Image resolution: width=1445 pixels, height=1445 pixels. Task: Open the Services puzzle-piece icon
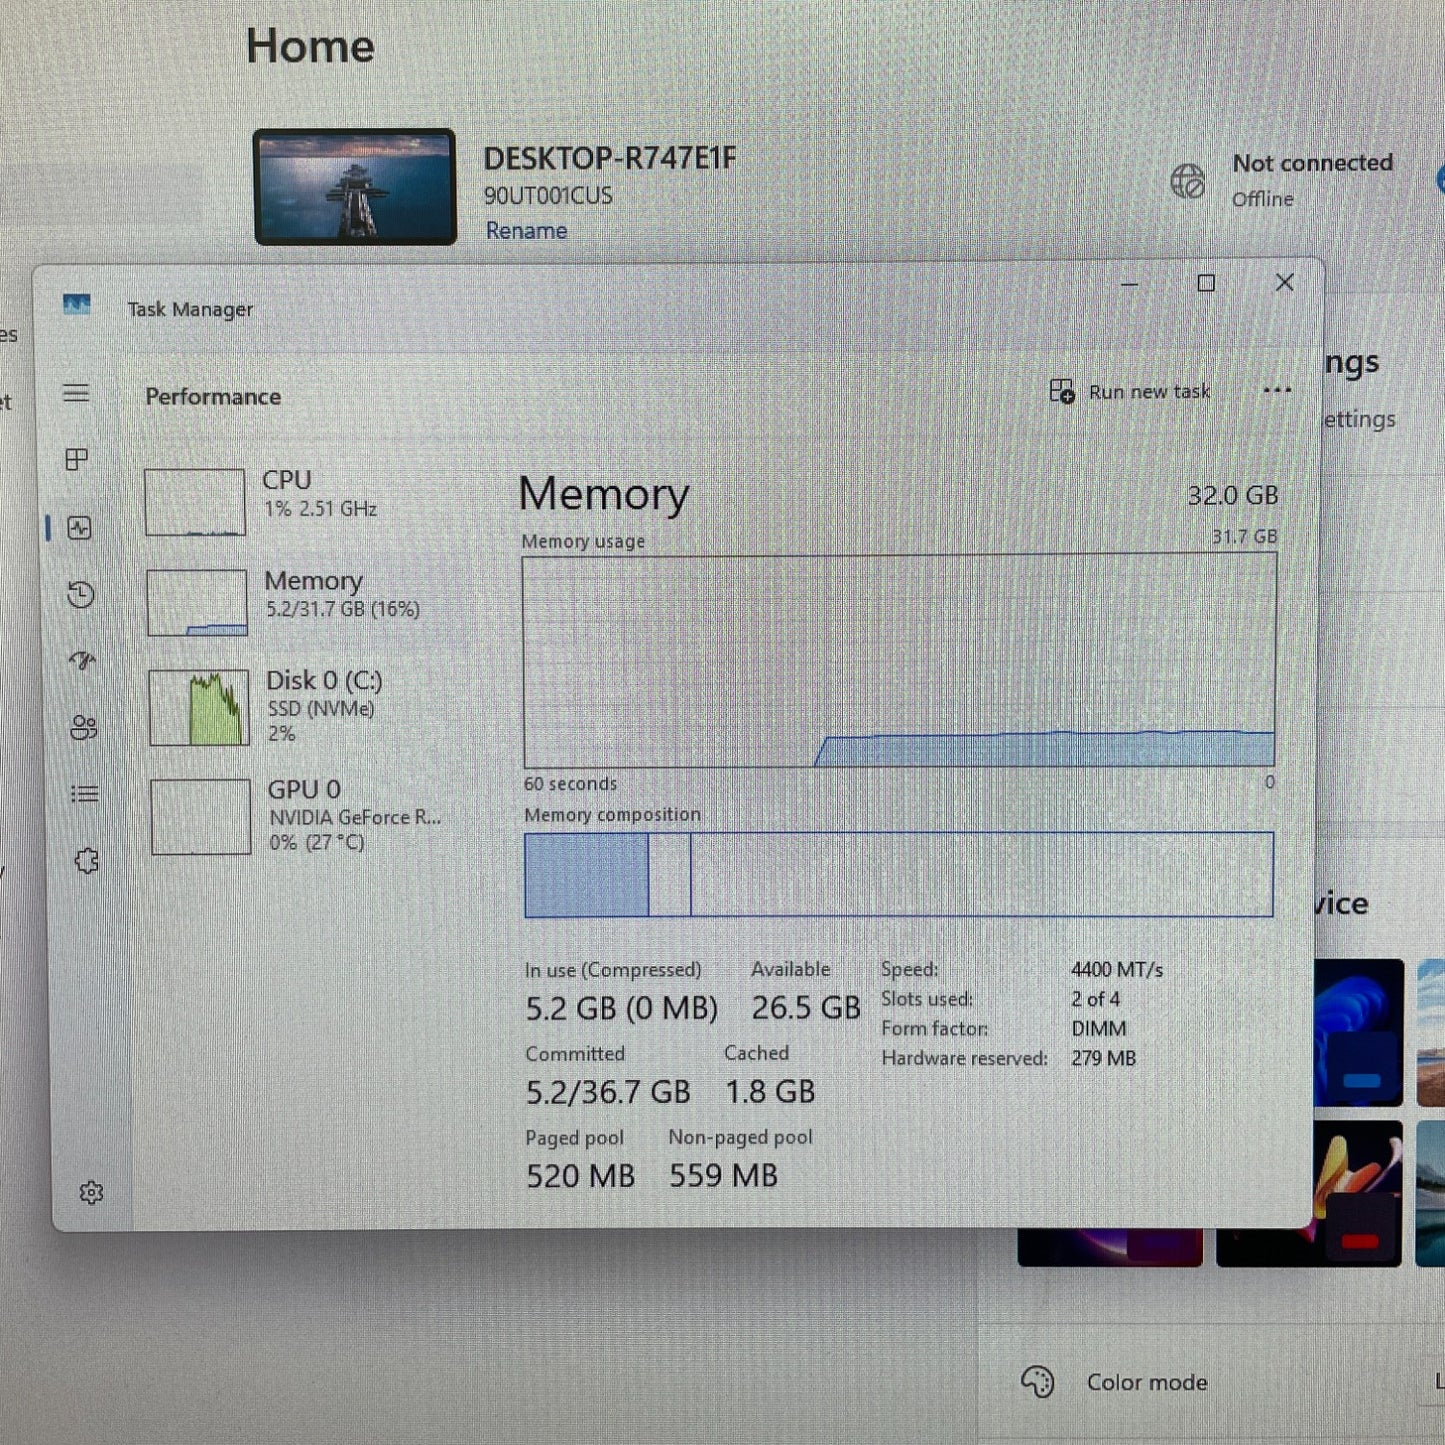[87, 861]
